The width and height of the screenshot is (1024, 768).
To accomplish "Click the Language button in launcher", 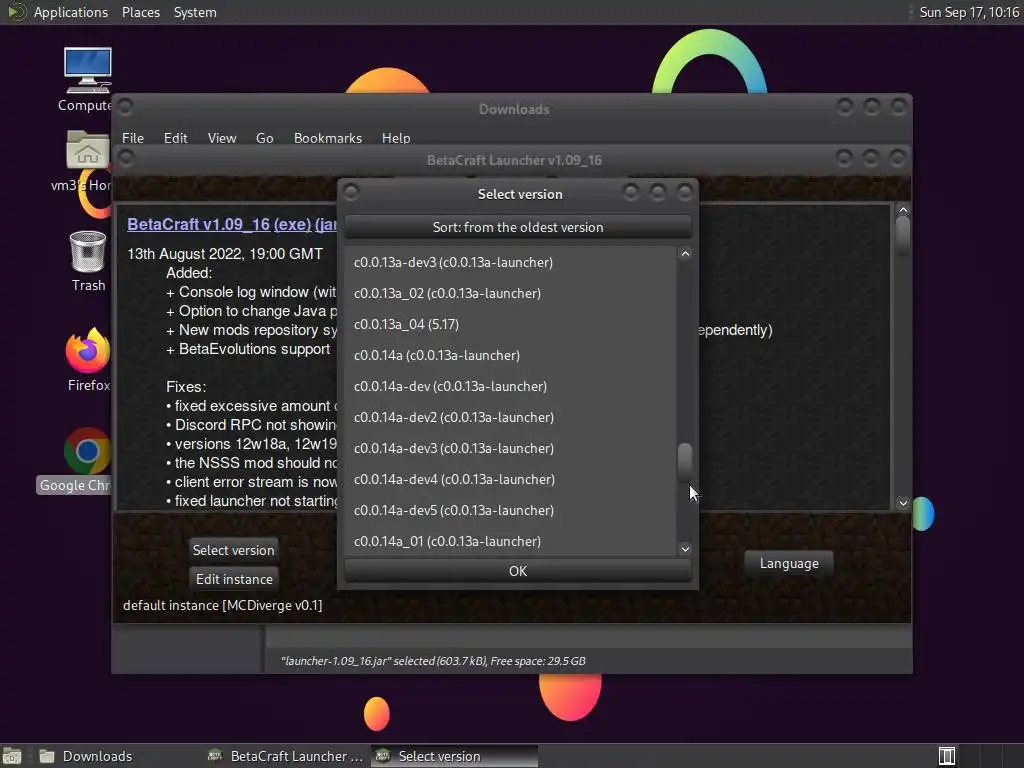I will tap(789, 563).
